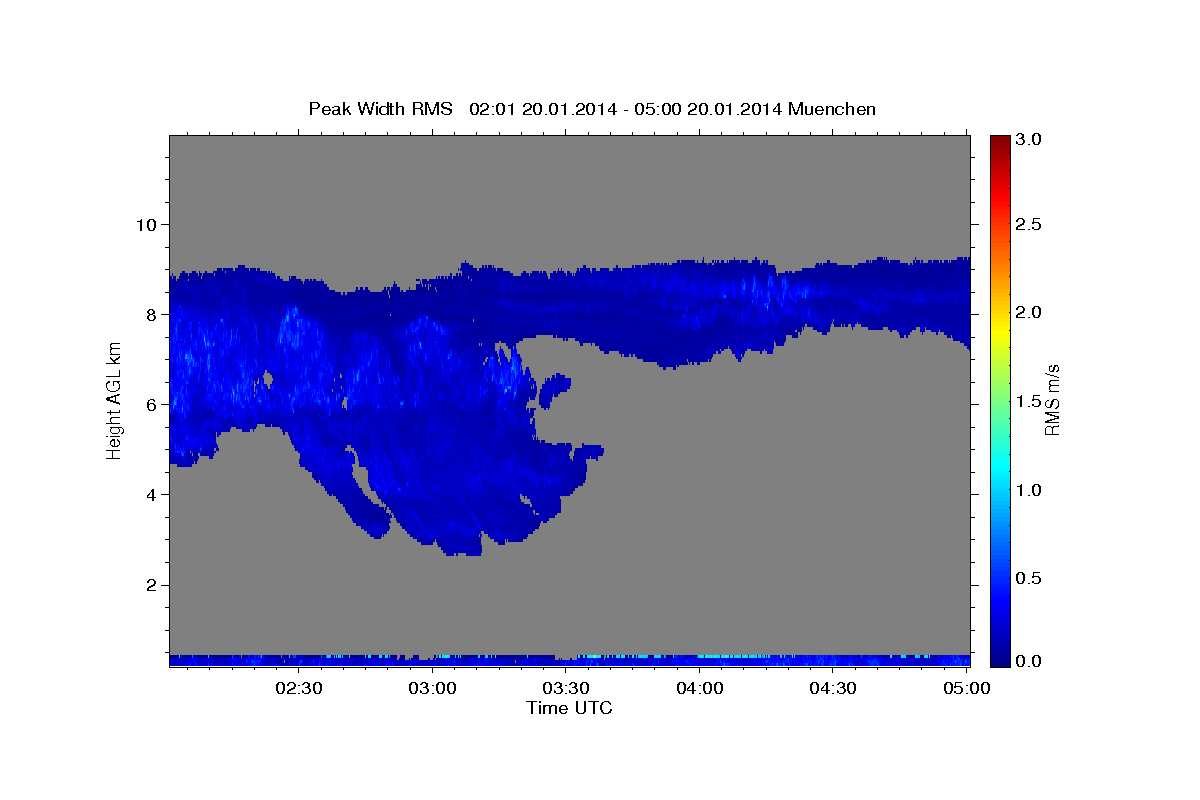The image size is (1200, 800).
Task: Select the 03:00 time axis label
Action: 434,688
